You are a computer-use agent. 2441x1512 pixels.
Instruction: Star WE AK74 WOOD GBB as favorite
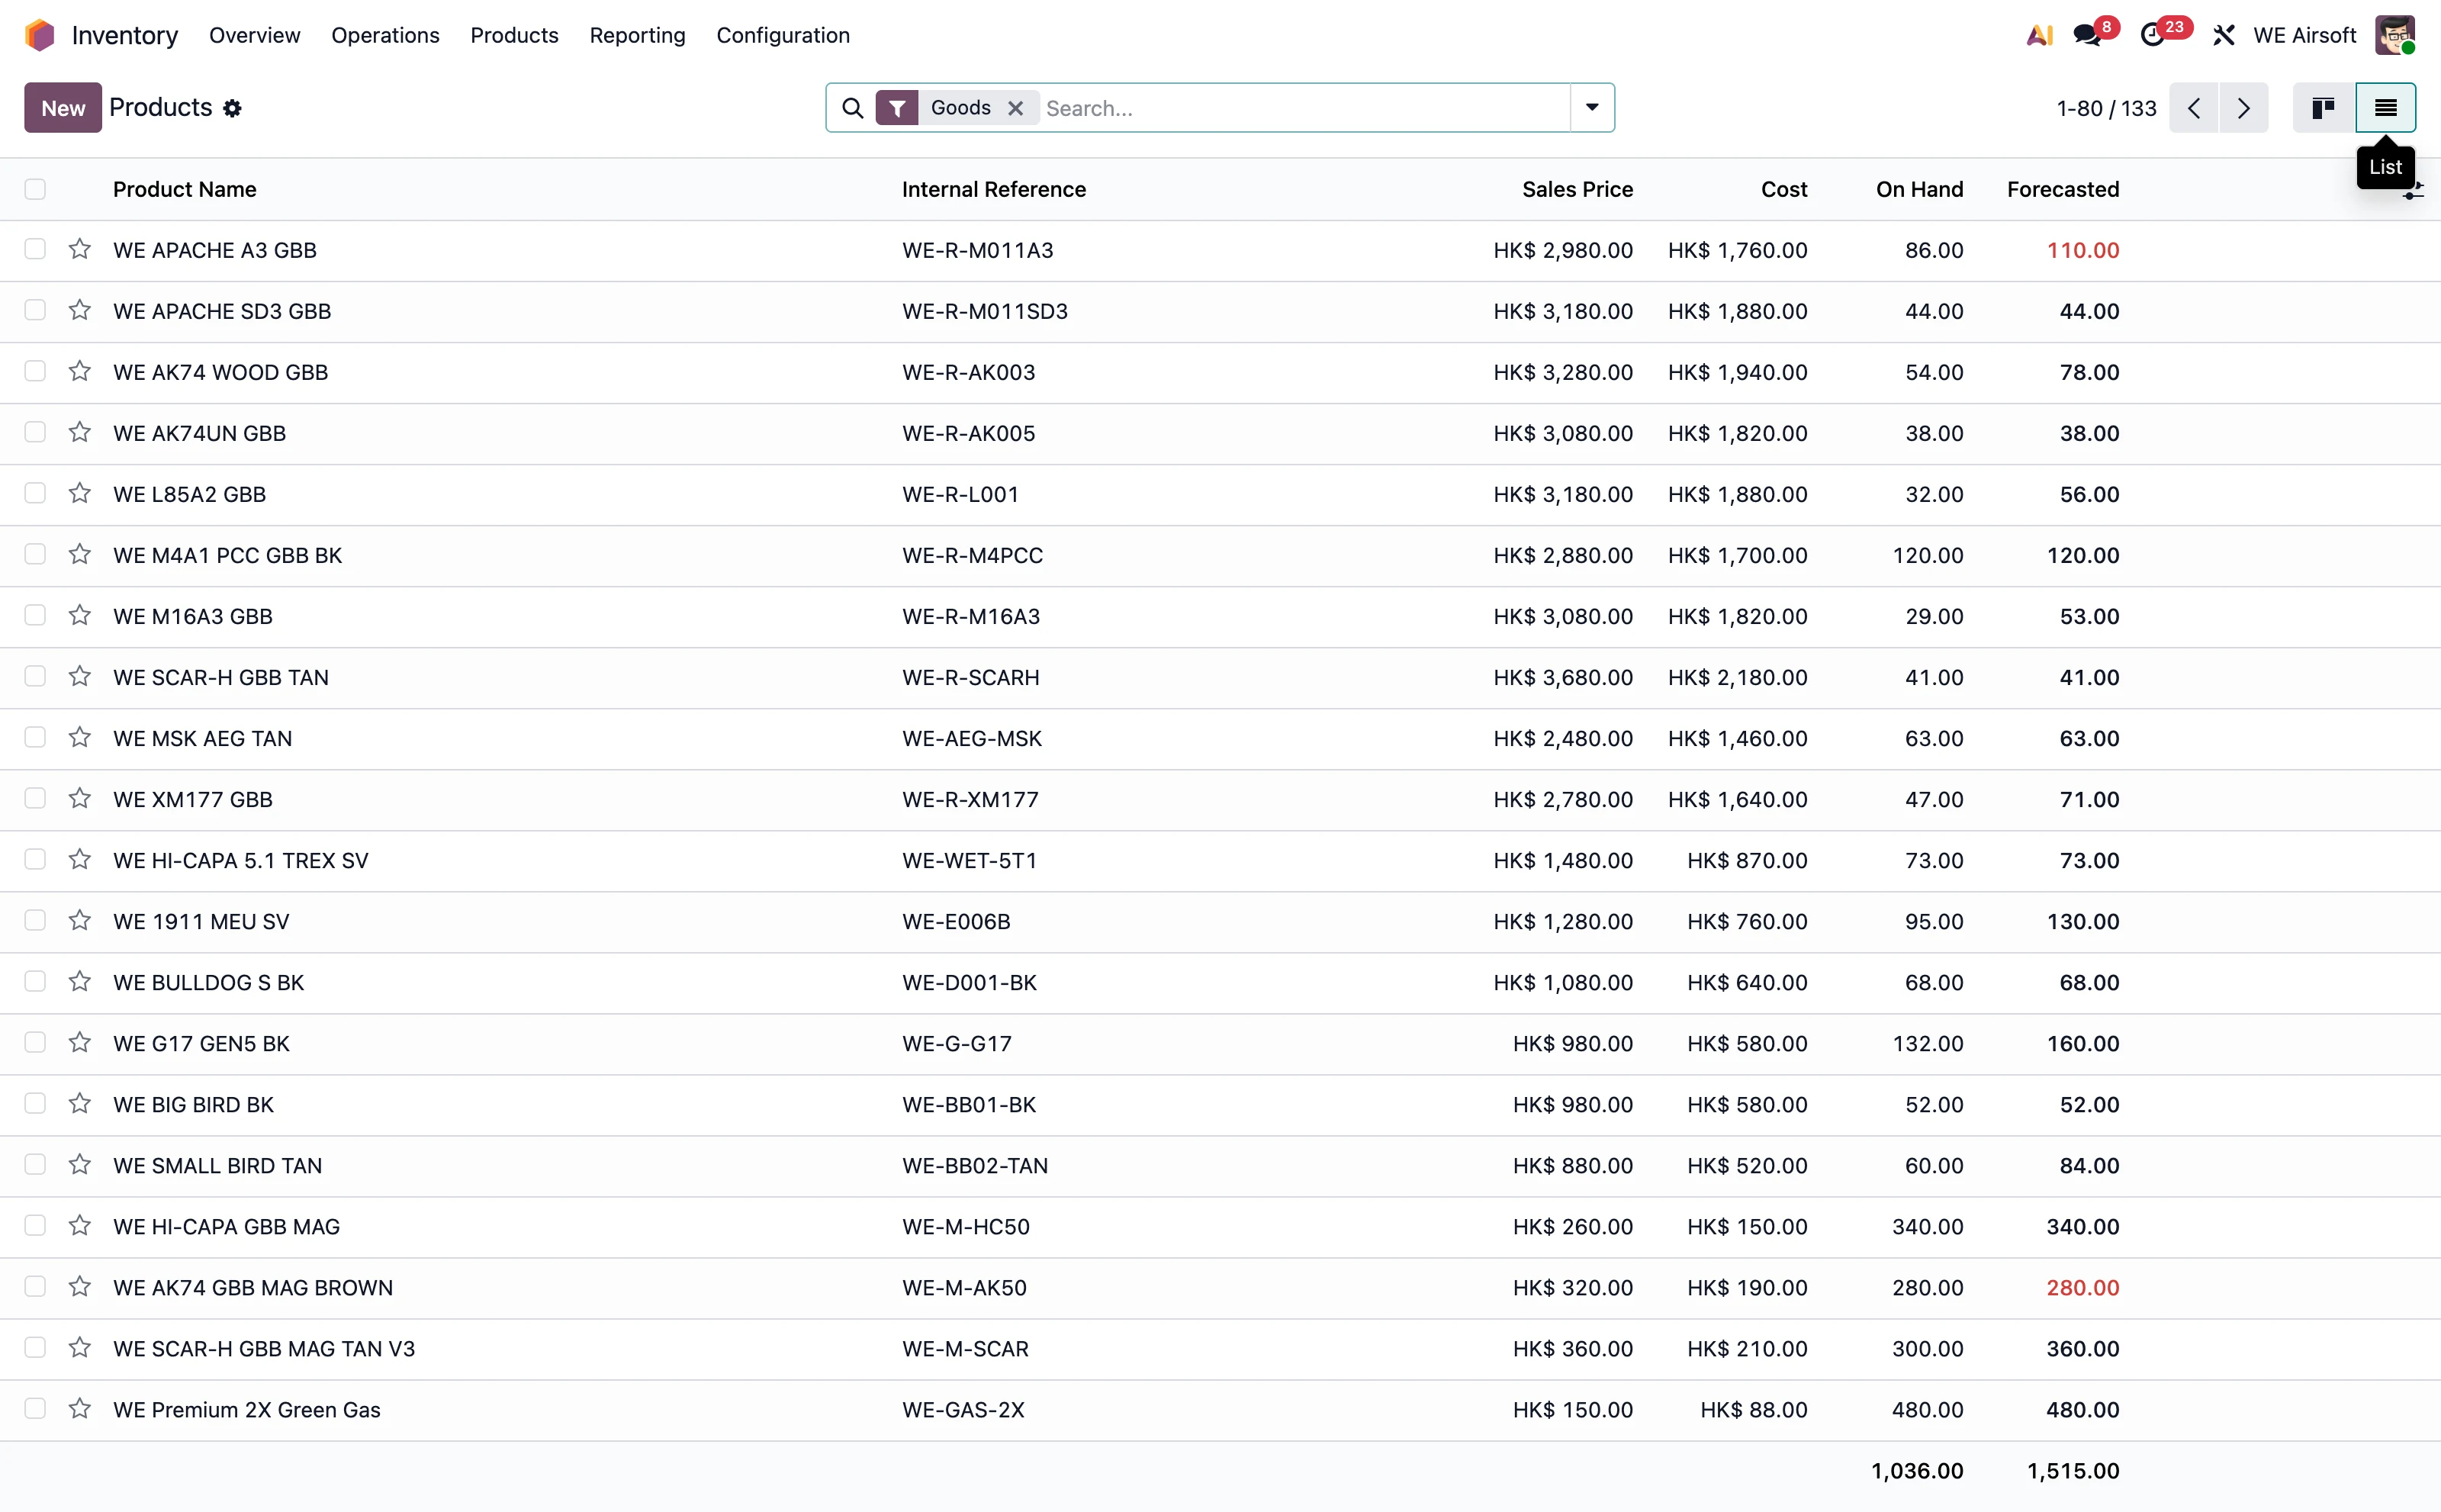pos(80,371)
